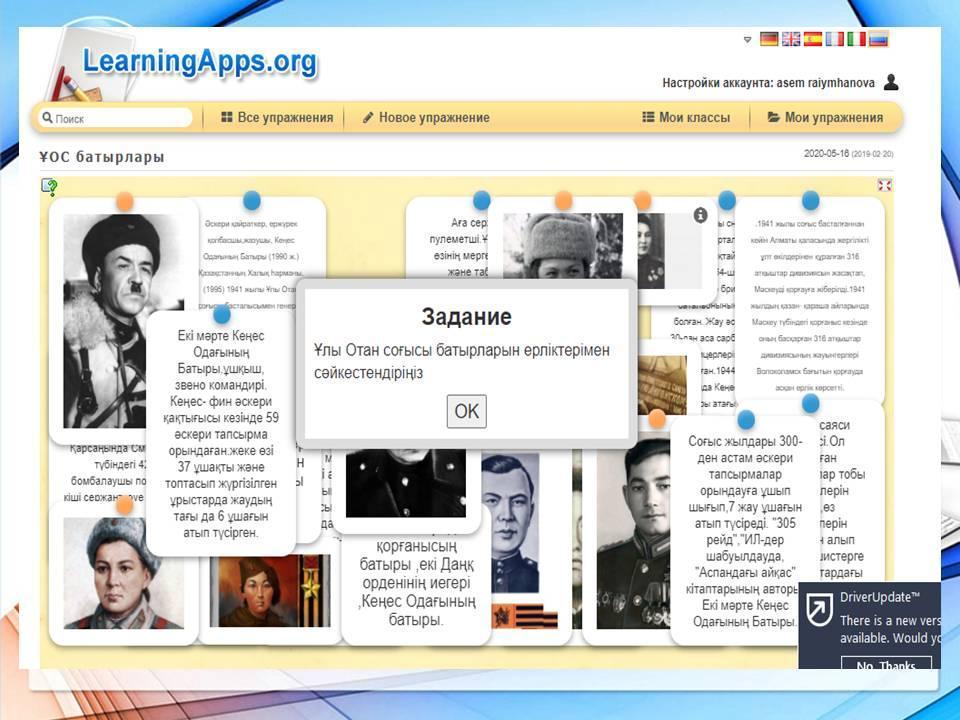Click the info icon on the photo card
Image resolution: width=960 pixels, height=720 pixels.
700,215
